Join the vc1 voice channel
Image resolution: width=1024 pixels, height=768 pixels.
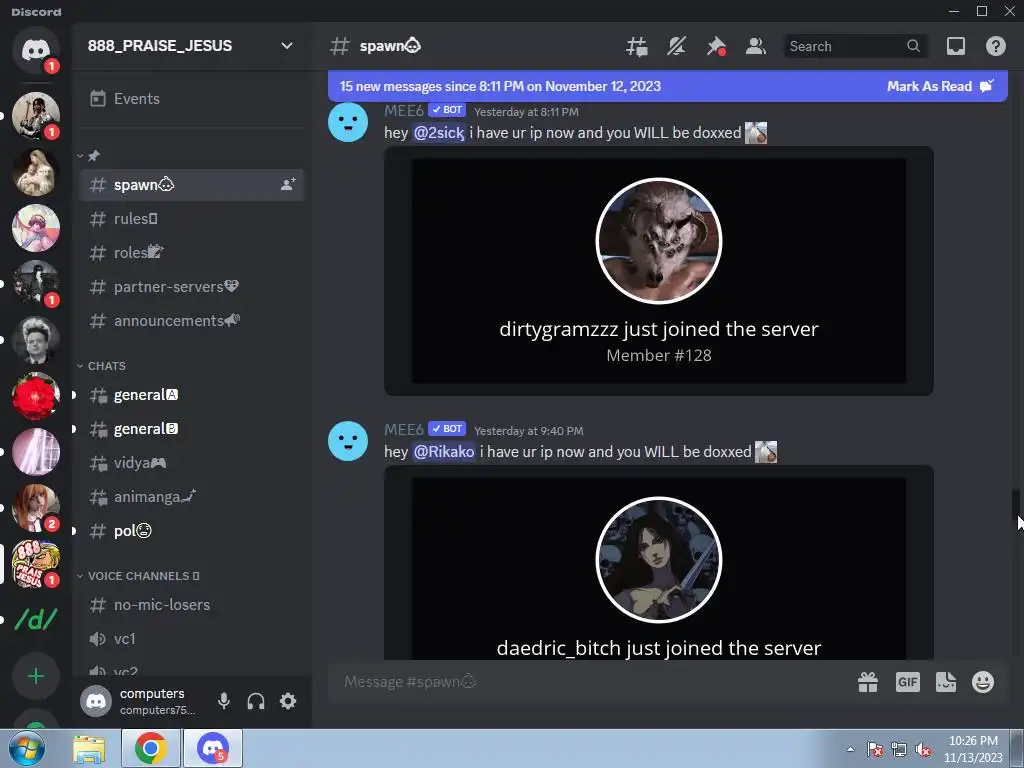191,639
